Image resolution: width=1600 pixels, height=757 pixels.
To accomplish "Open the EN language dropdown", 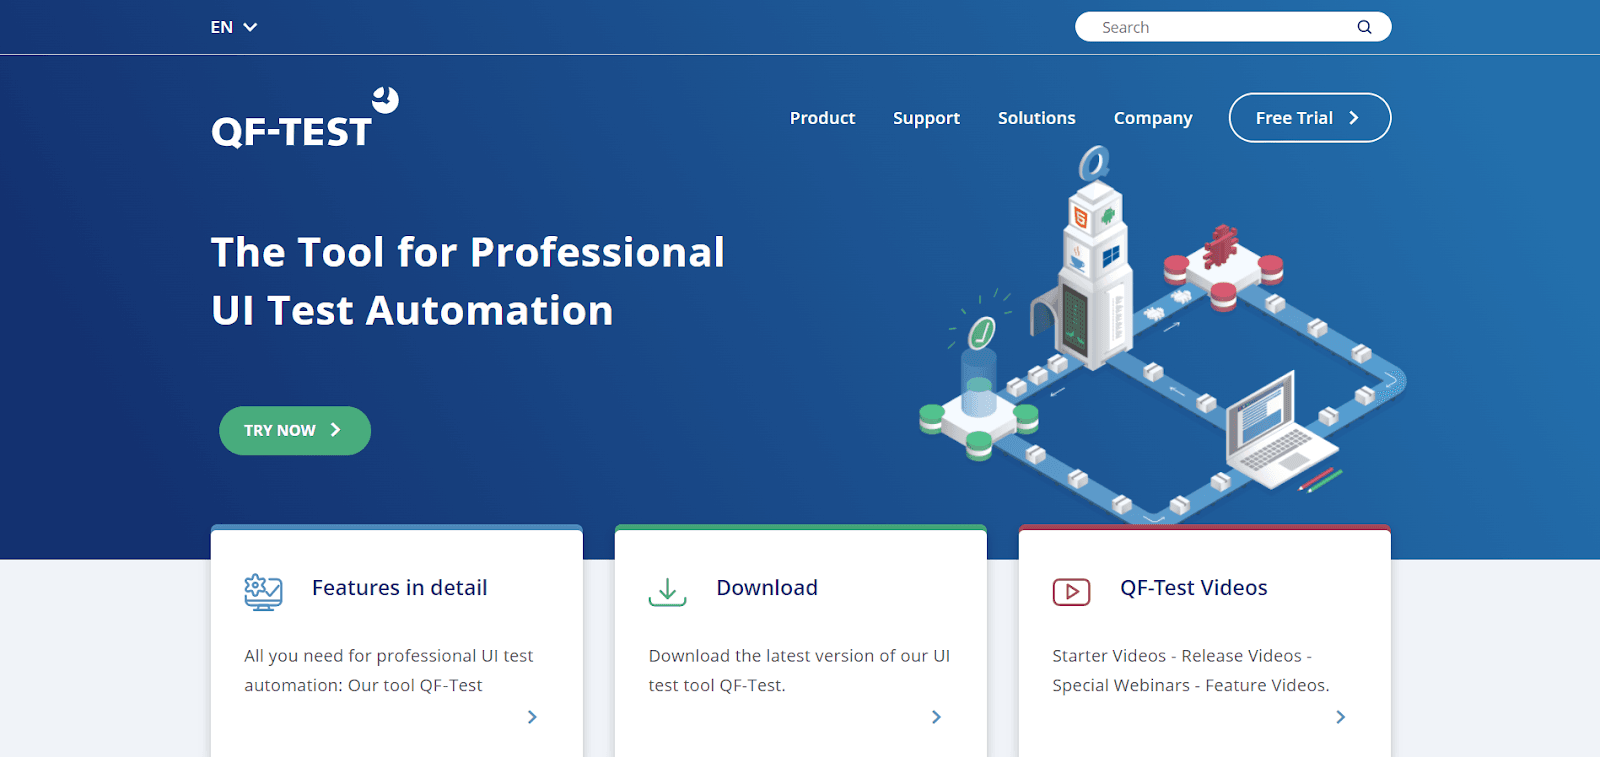I will [234, 27].
